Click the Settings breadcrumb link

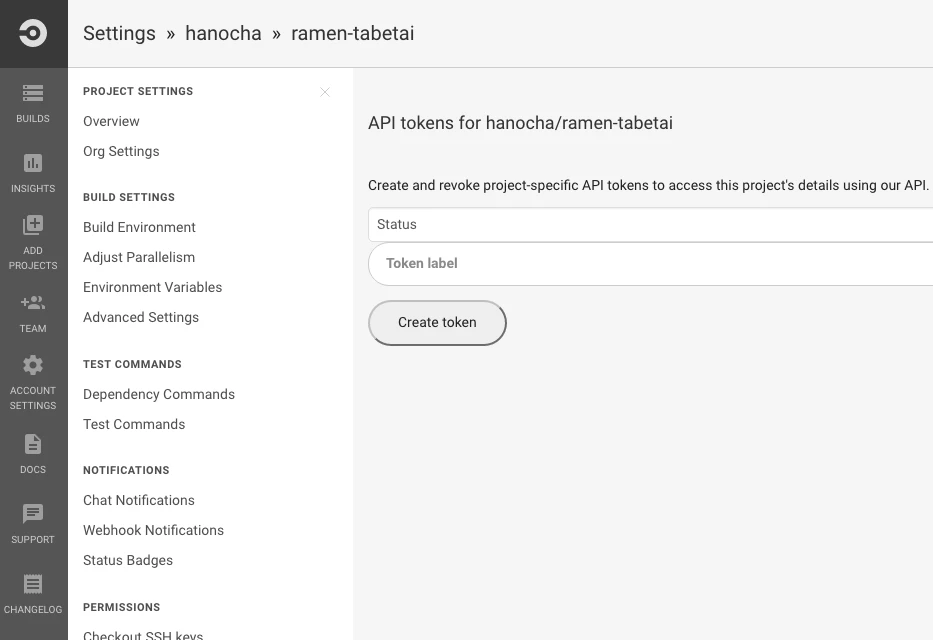click(119, 33)
